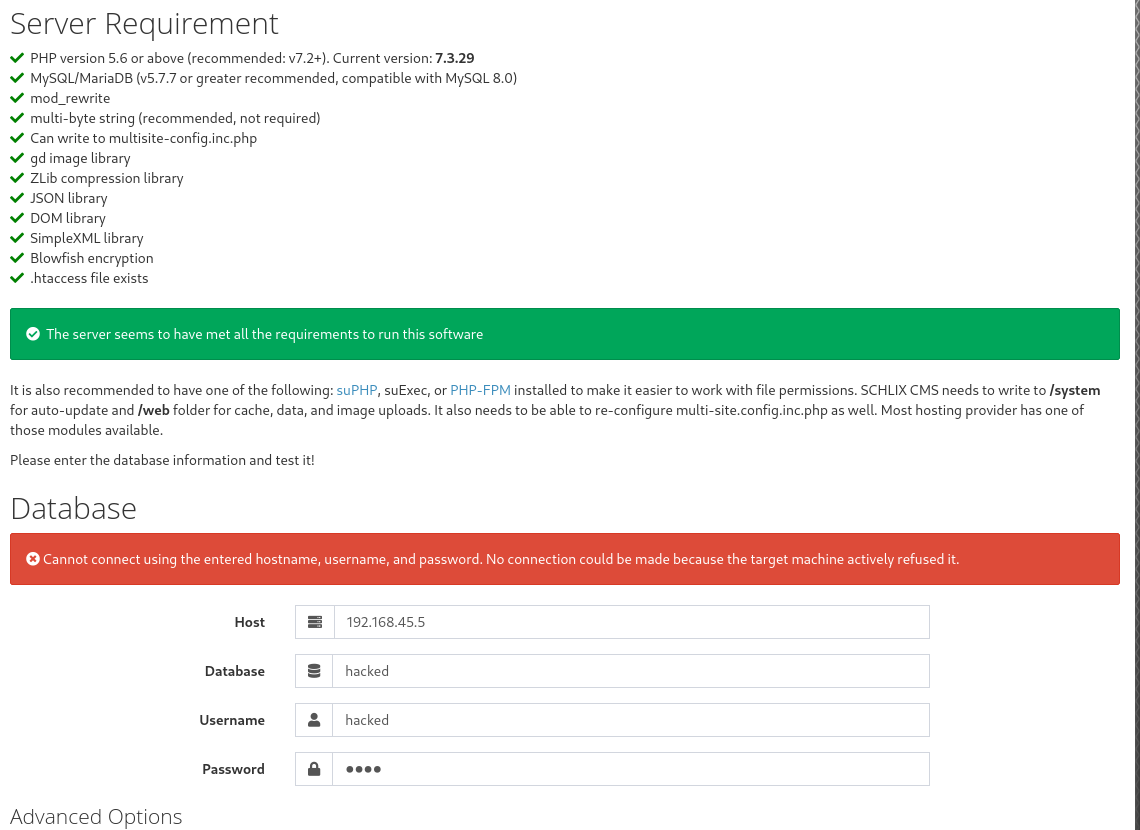
Task: Click the green check beside .htaccess file exists
Action: click(16, 278)
